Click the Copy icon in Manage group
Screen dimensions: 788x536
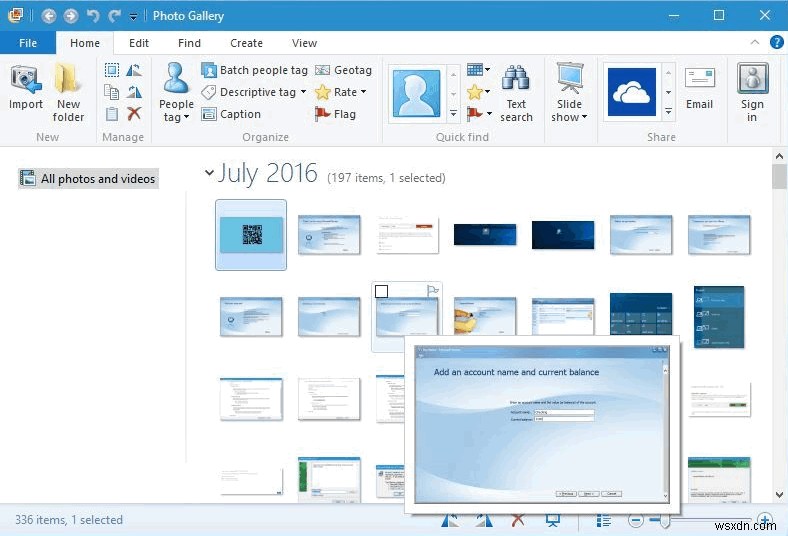112,92
